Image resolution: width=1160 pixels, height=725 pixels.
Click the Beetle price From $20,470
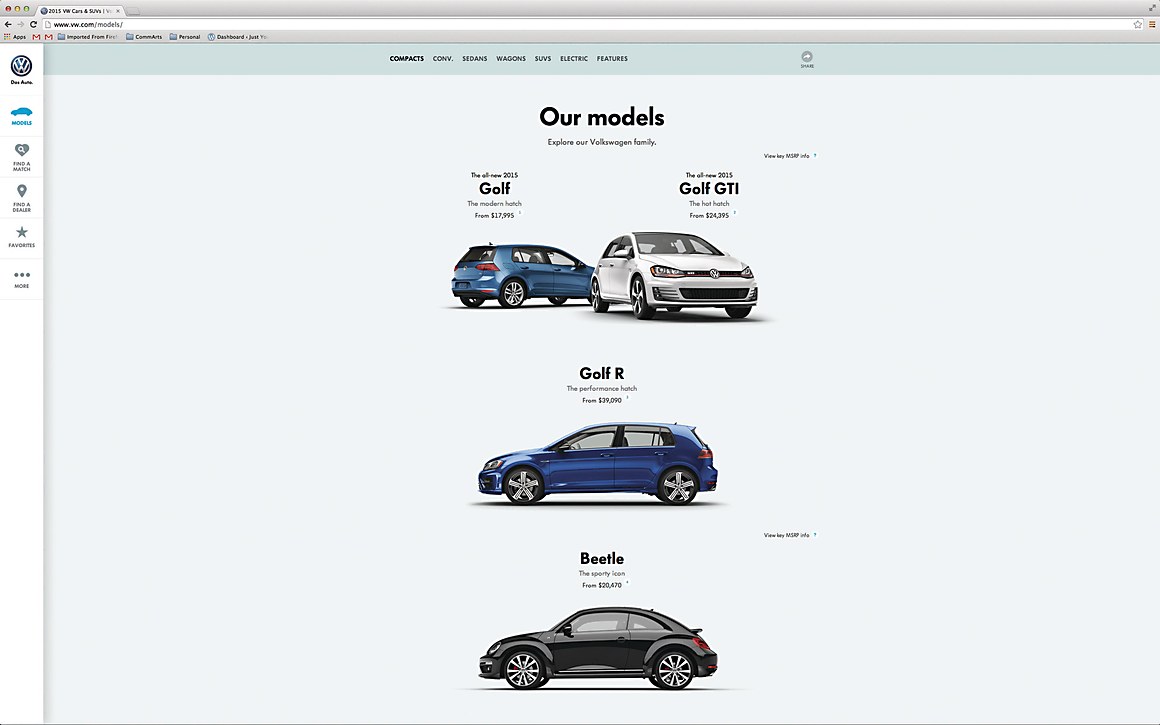point(601,585)
